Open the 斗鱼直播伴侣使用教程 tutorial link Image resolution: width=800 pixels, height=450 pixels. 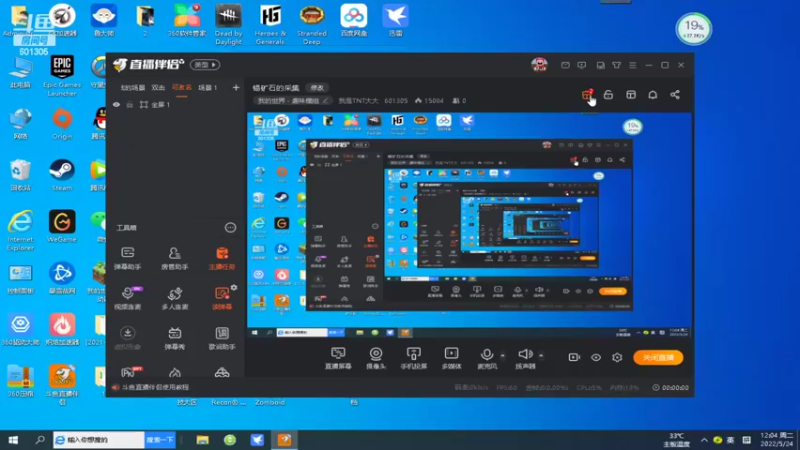tap(155, 387)
